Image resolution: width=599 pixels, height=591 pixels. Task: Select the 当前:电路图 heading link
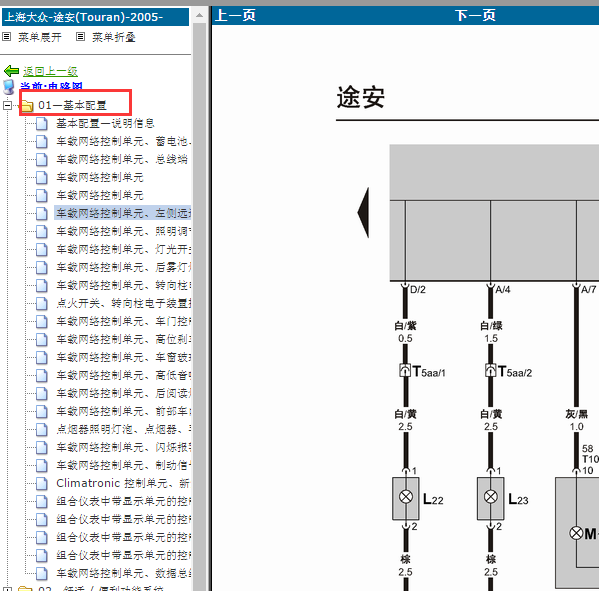click(51, 86)
